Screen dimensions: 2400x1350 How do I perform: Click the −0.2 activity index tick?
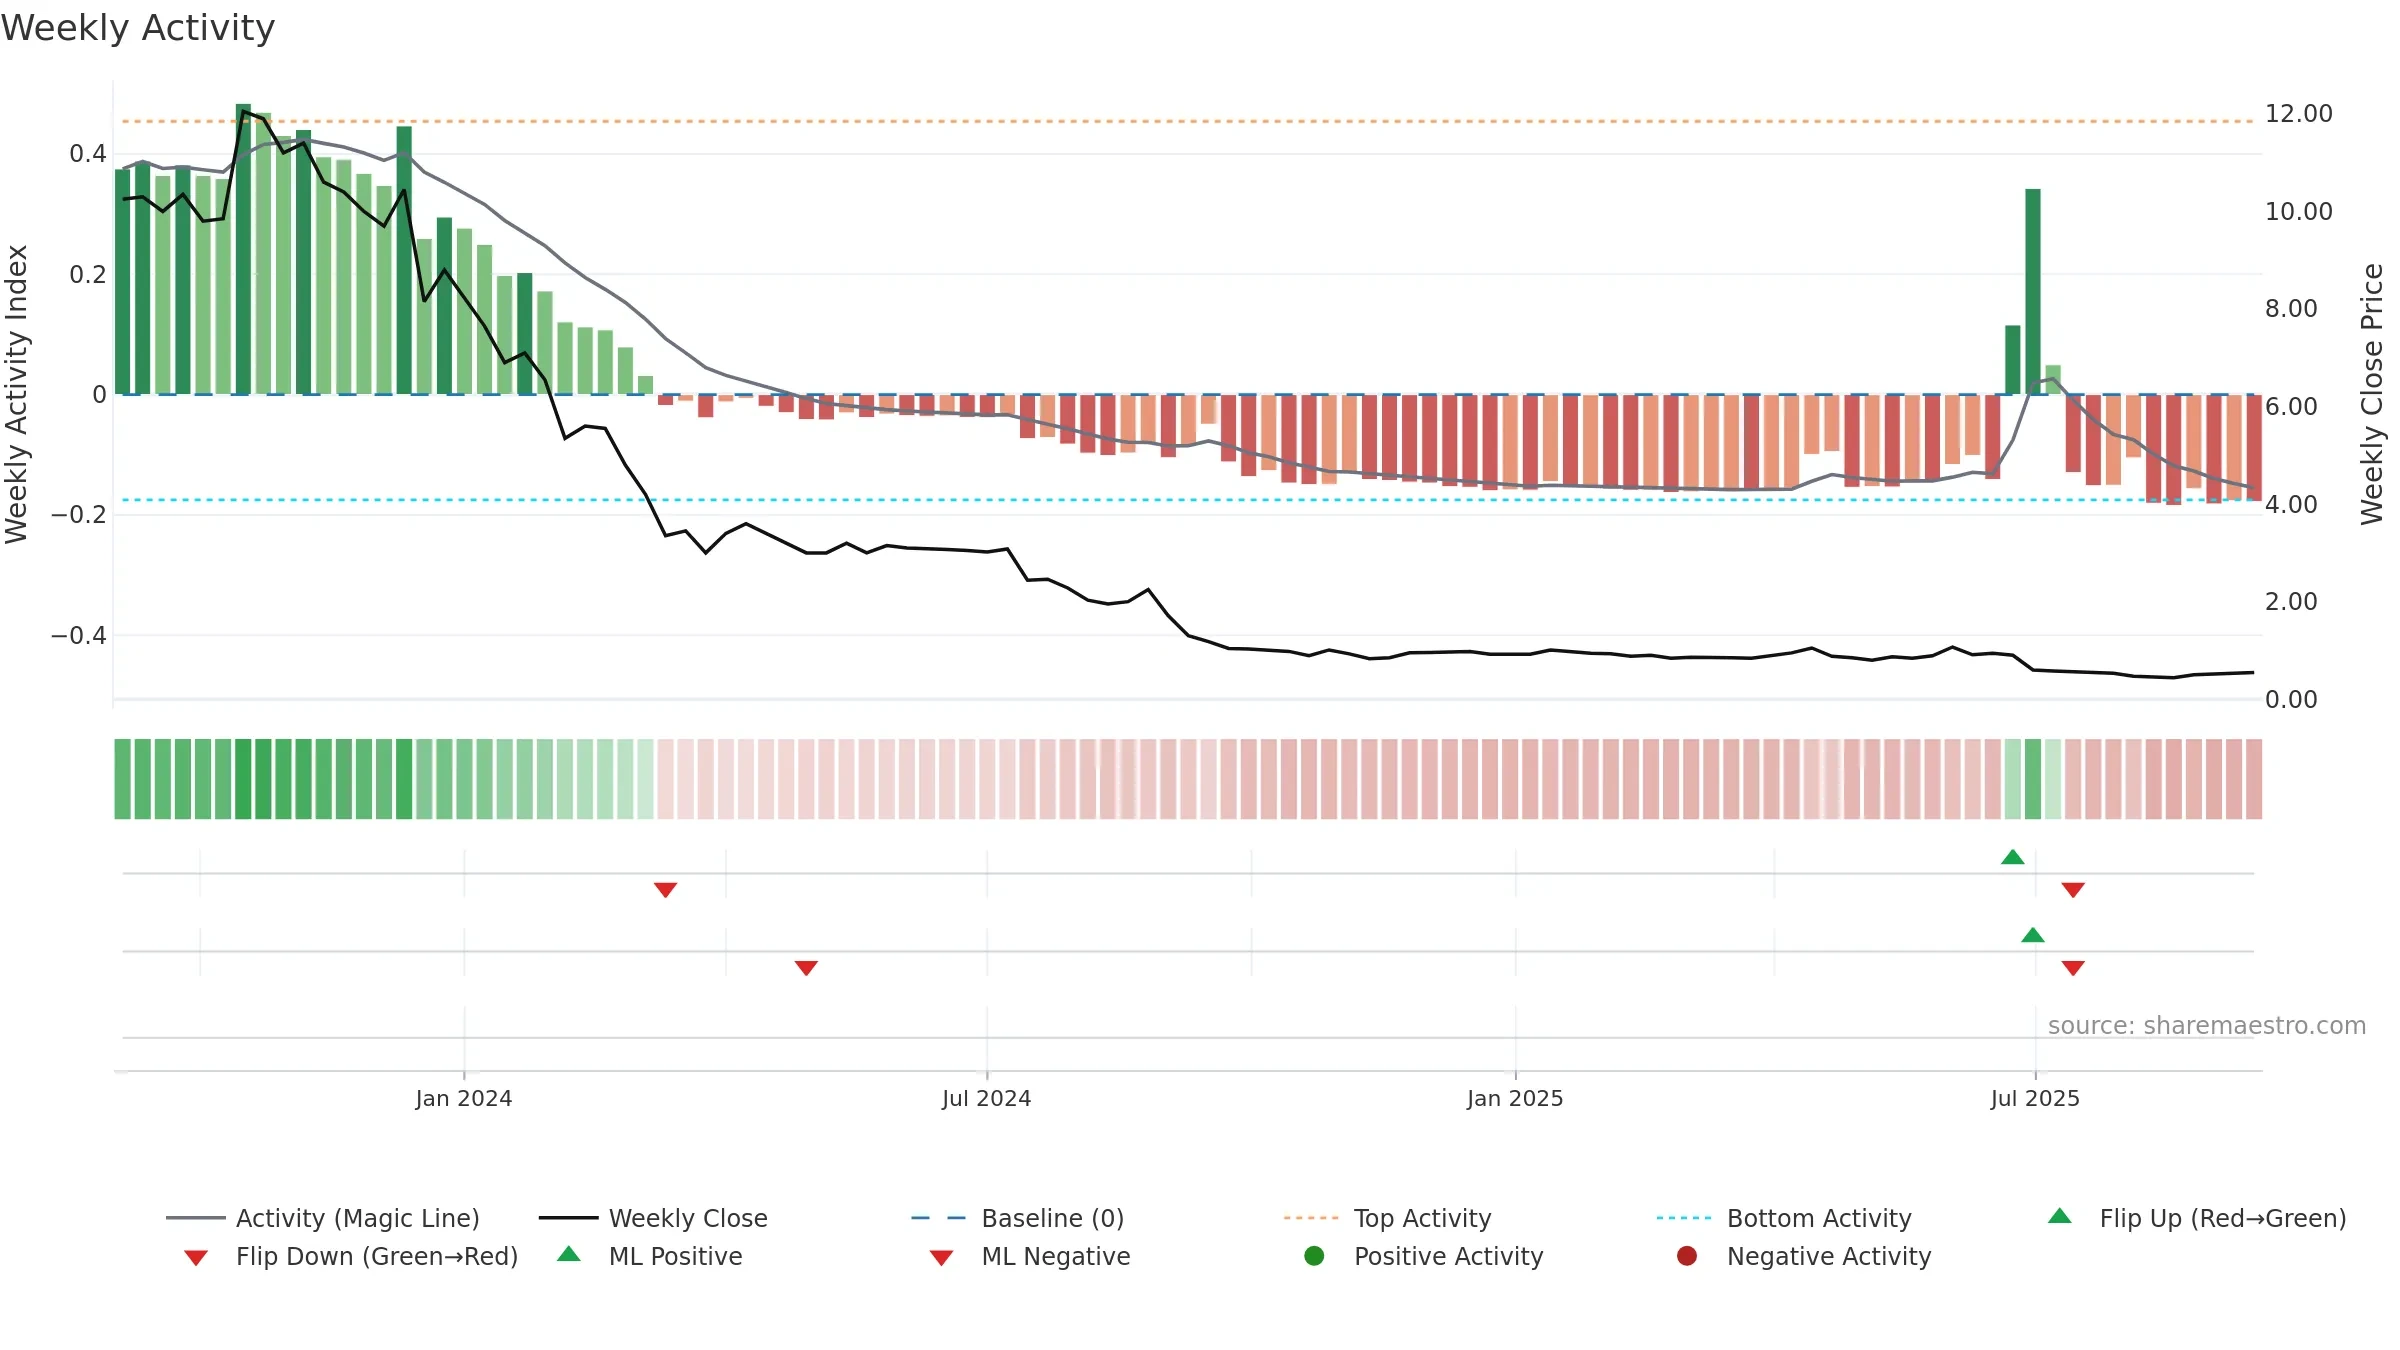point(78,514)
